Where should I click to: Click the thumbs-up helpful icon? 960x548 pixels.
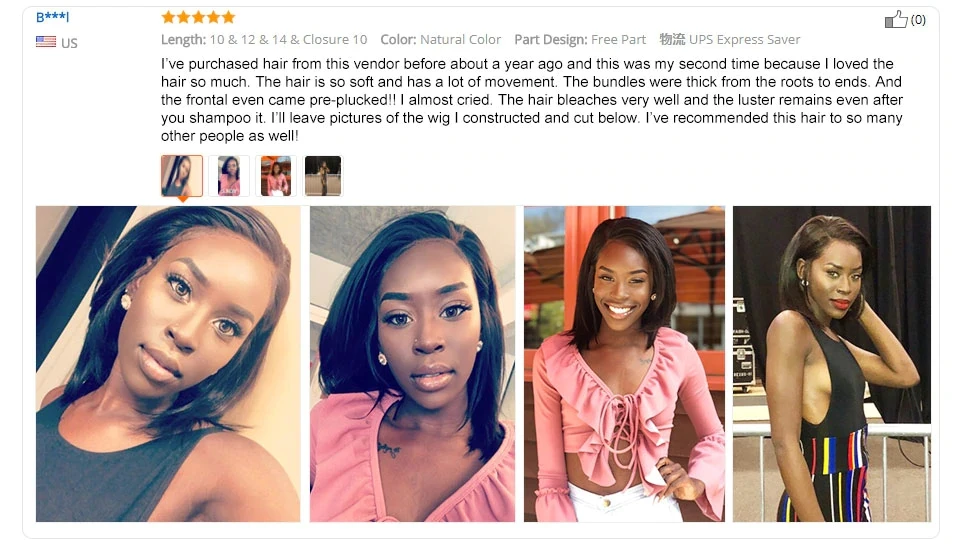coord(896,19)
